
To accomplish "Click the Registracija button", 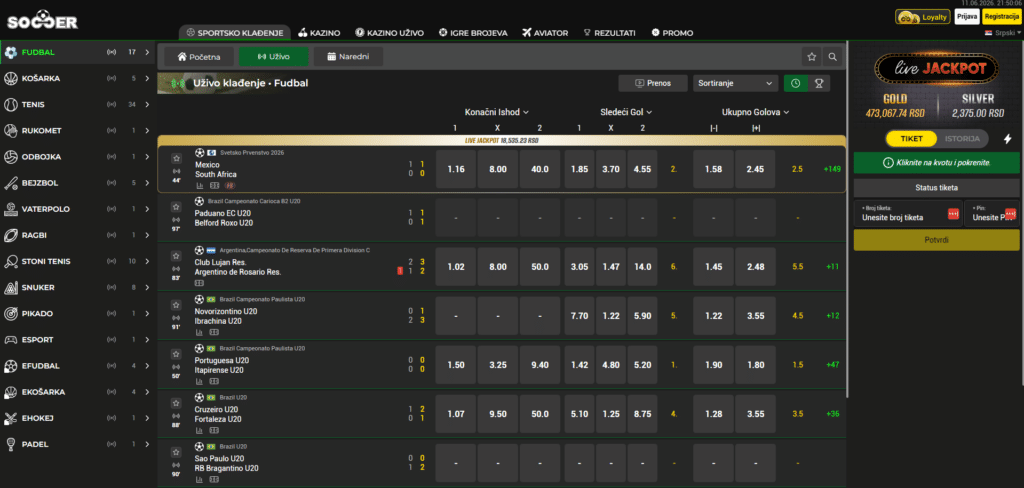I will click(x=1001, y=17).
